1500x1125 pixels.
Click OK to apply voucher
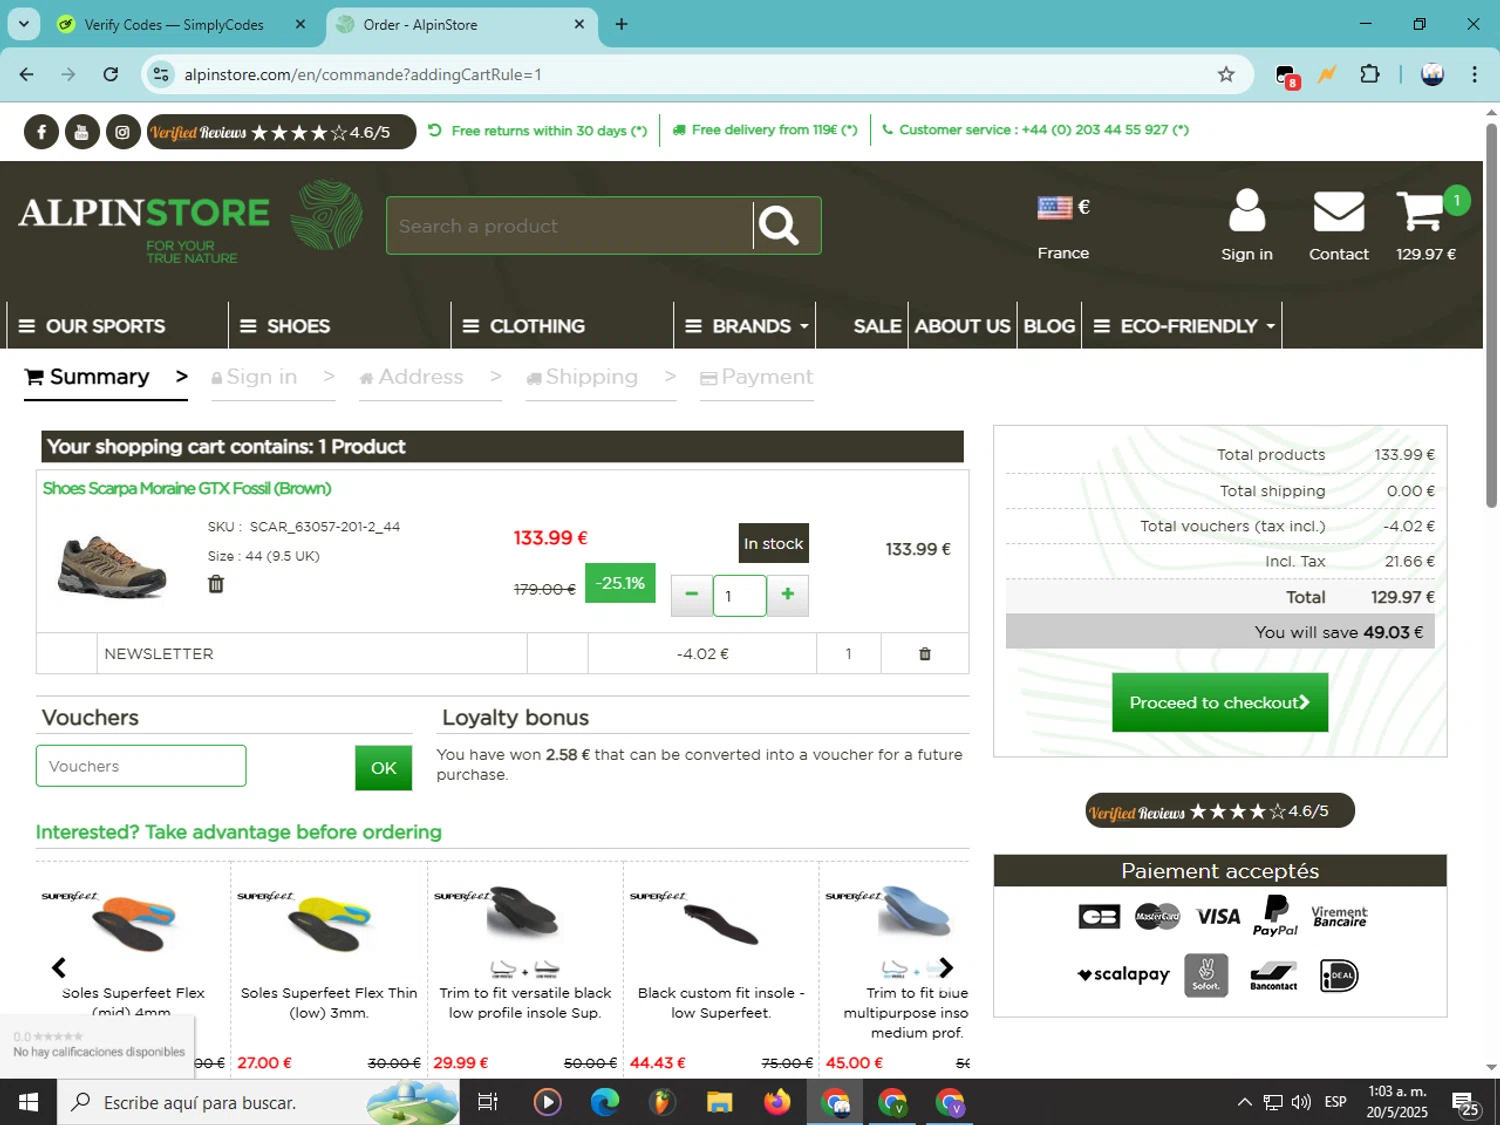point(383,768)
